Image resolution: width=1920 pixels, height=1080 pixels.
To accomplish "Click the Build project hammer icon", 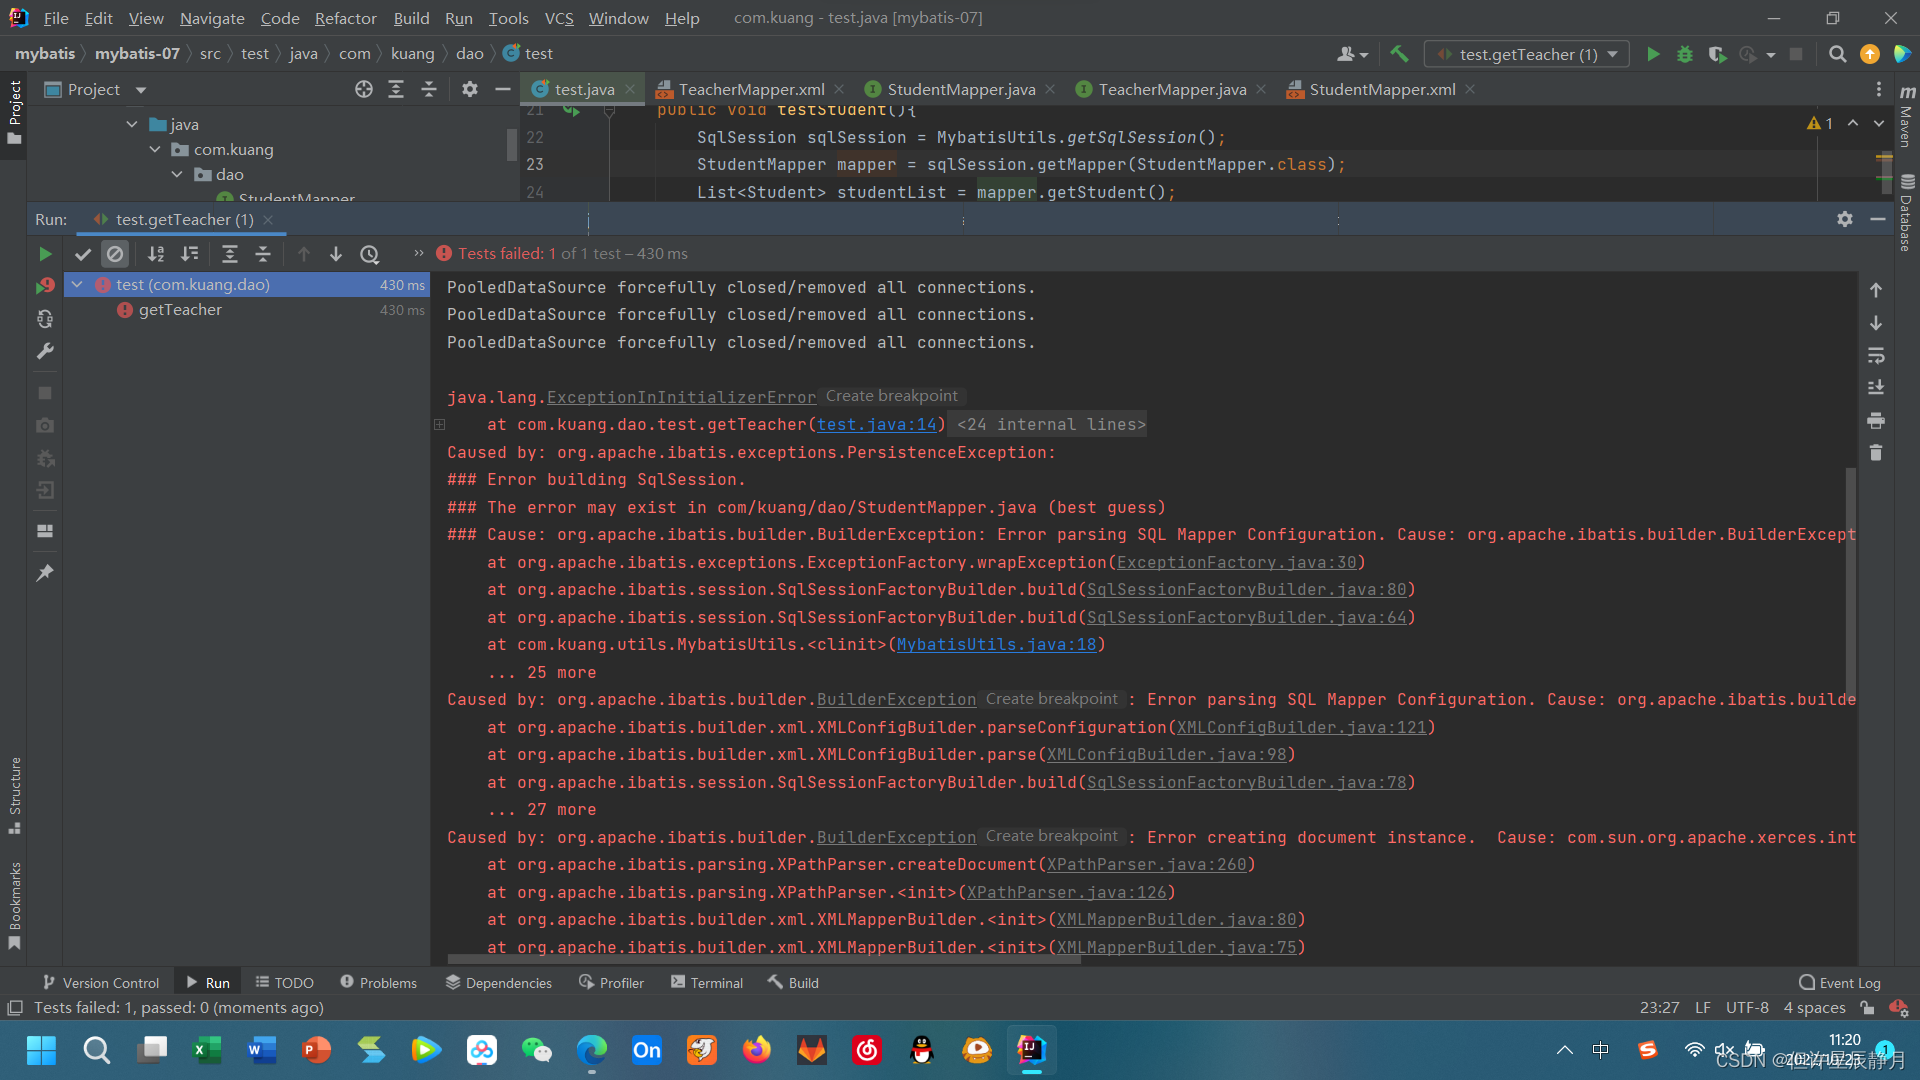I will (1399, 54).
